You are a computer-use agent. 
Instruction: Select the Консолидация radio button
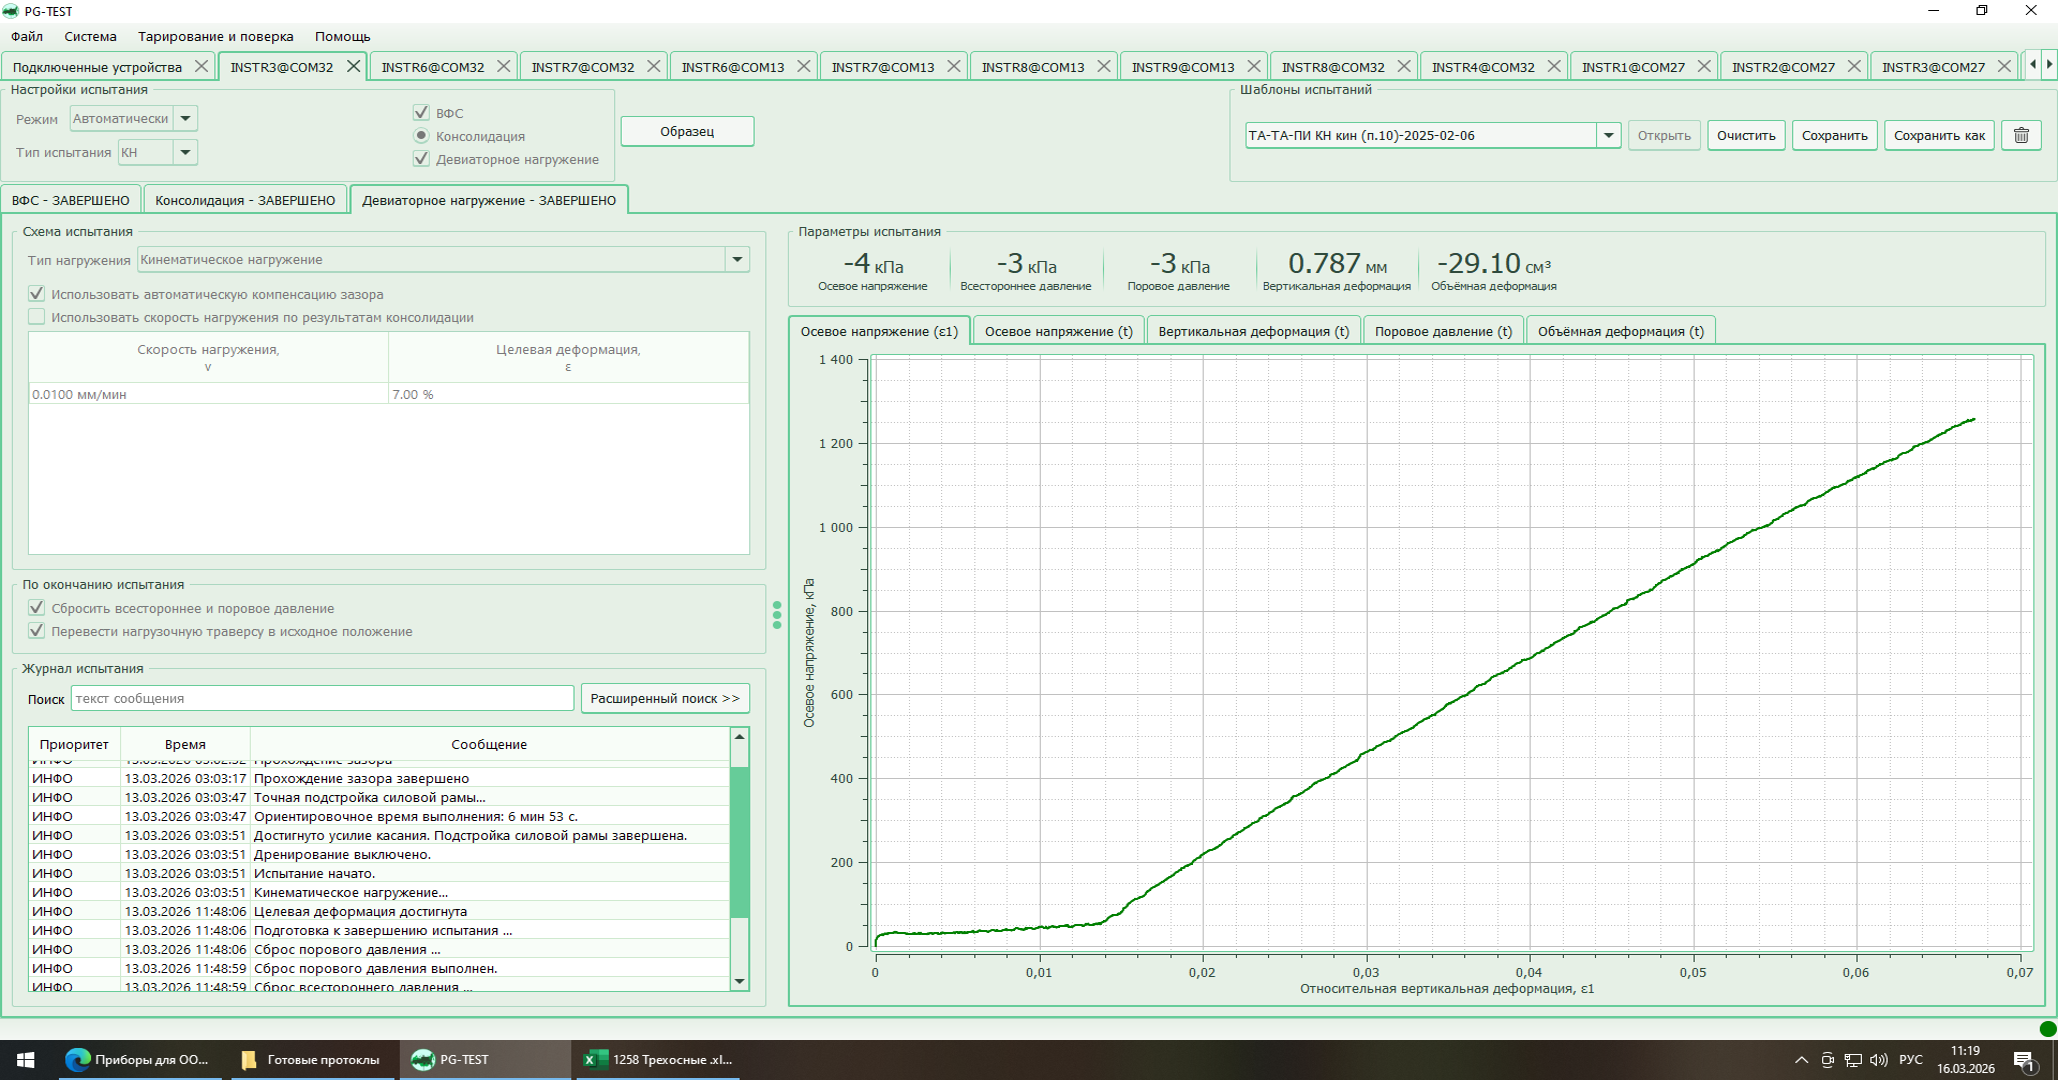coord(421,136)
